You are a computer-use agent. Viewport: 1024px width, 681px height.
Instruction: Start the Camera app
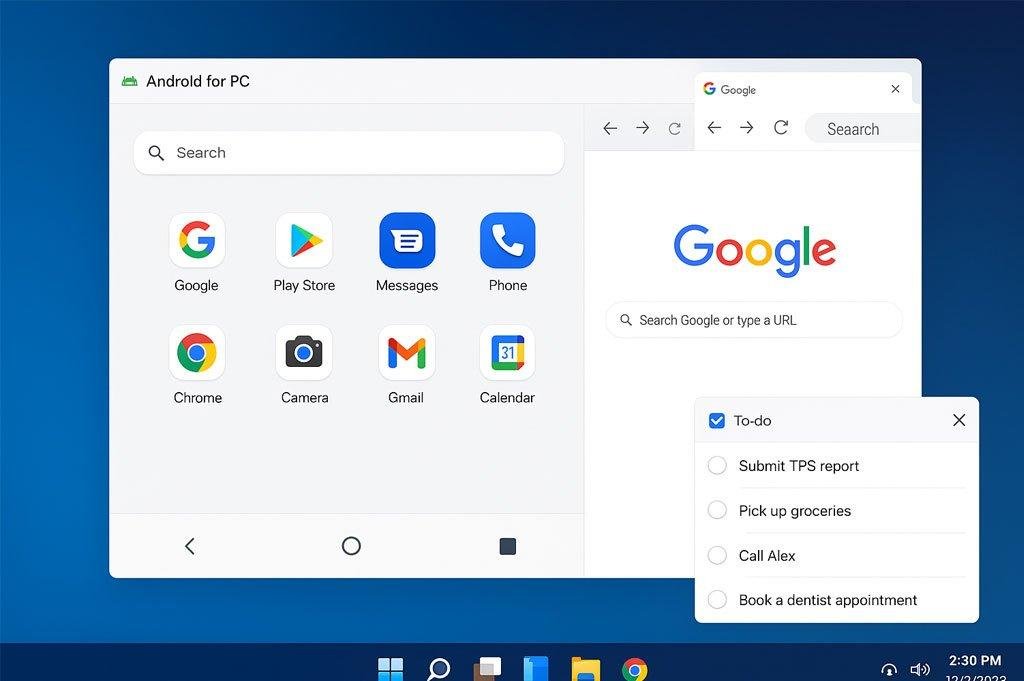click(304, 352)
